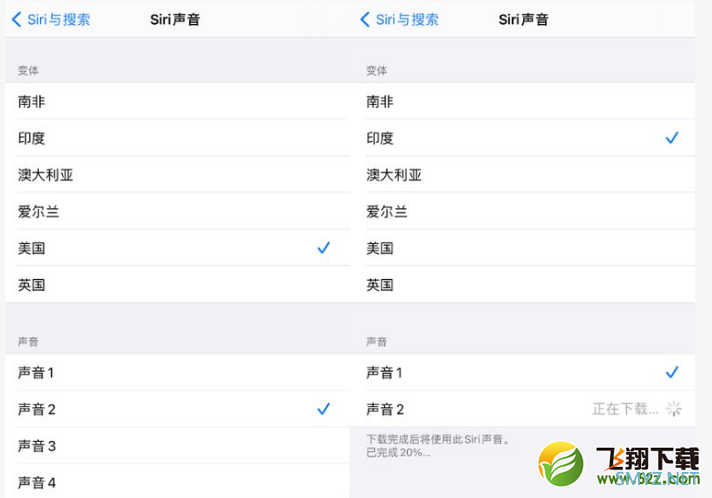
Task: Choose 声音 2 in left screen
Action: (x=177, y=409)
